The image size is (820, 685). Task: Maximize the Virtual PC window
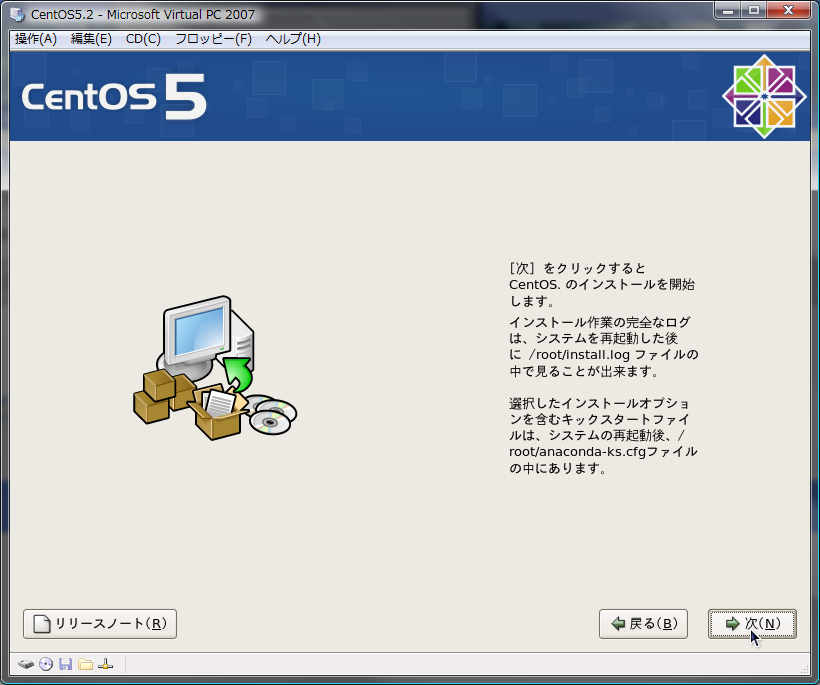[x=754, y=10]
